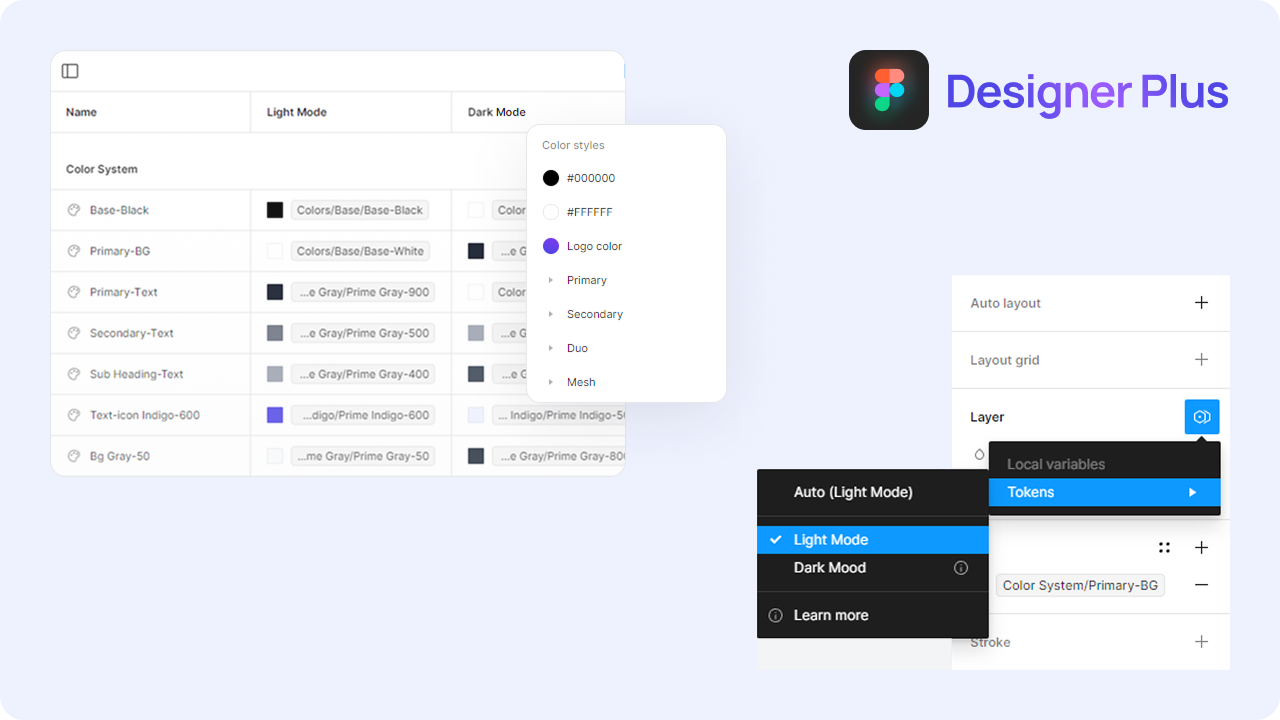Screen dimensions: 1280x720
Task: Click palette icon beside Secondary-Text
Action: pyautogui.click(x=73, y=333)
